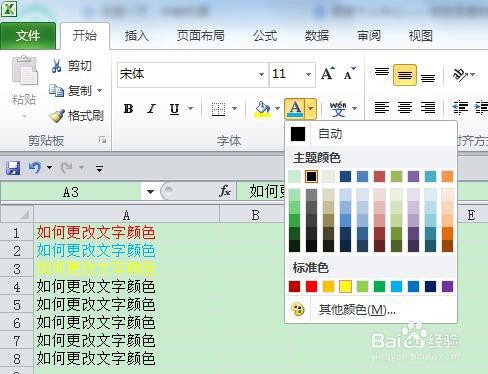Viewport: 488px width, 374px height.
Task: Open the font size dropdown
Action: [x=308, y=74]
